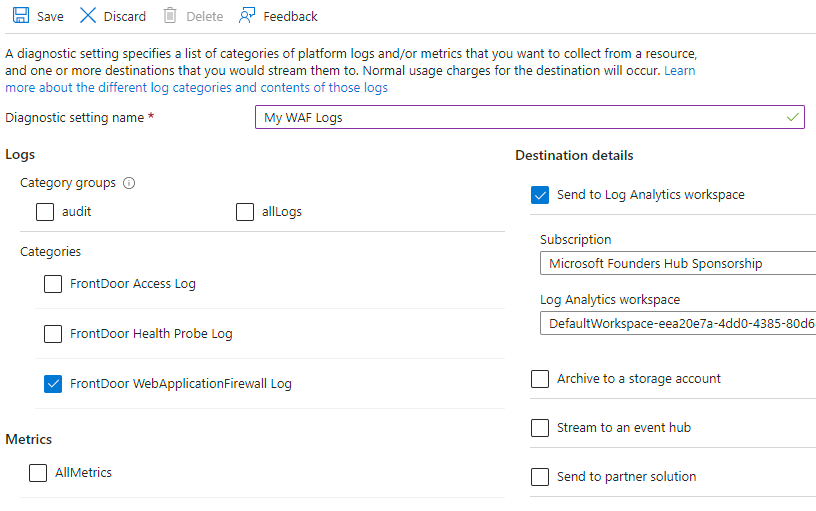
Task: Check FrontDoor Health Probe Log
Action: tap(53, 334)
